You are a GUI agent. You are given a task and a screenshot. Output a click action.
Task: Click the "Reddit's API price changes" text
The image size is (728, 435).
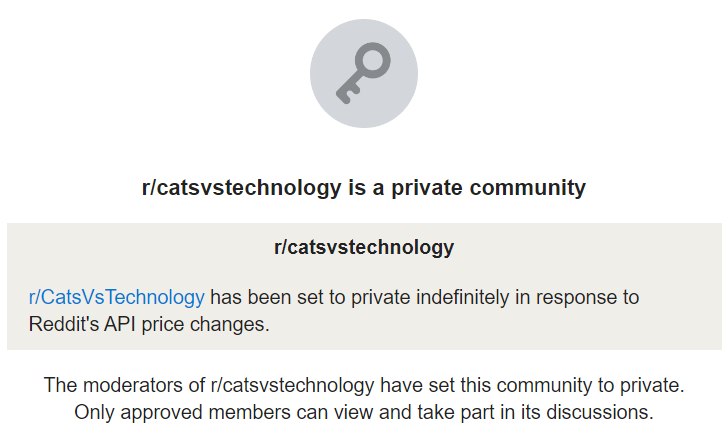coord(150,324)
